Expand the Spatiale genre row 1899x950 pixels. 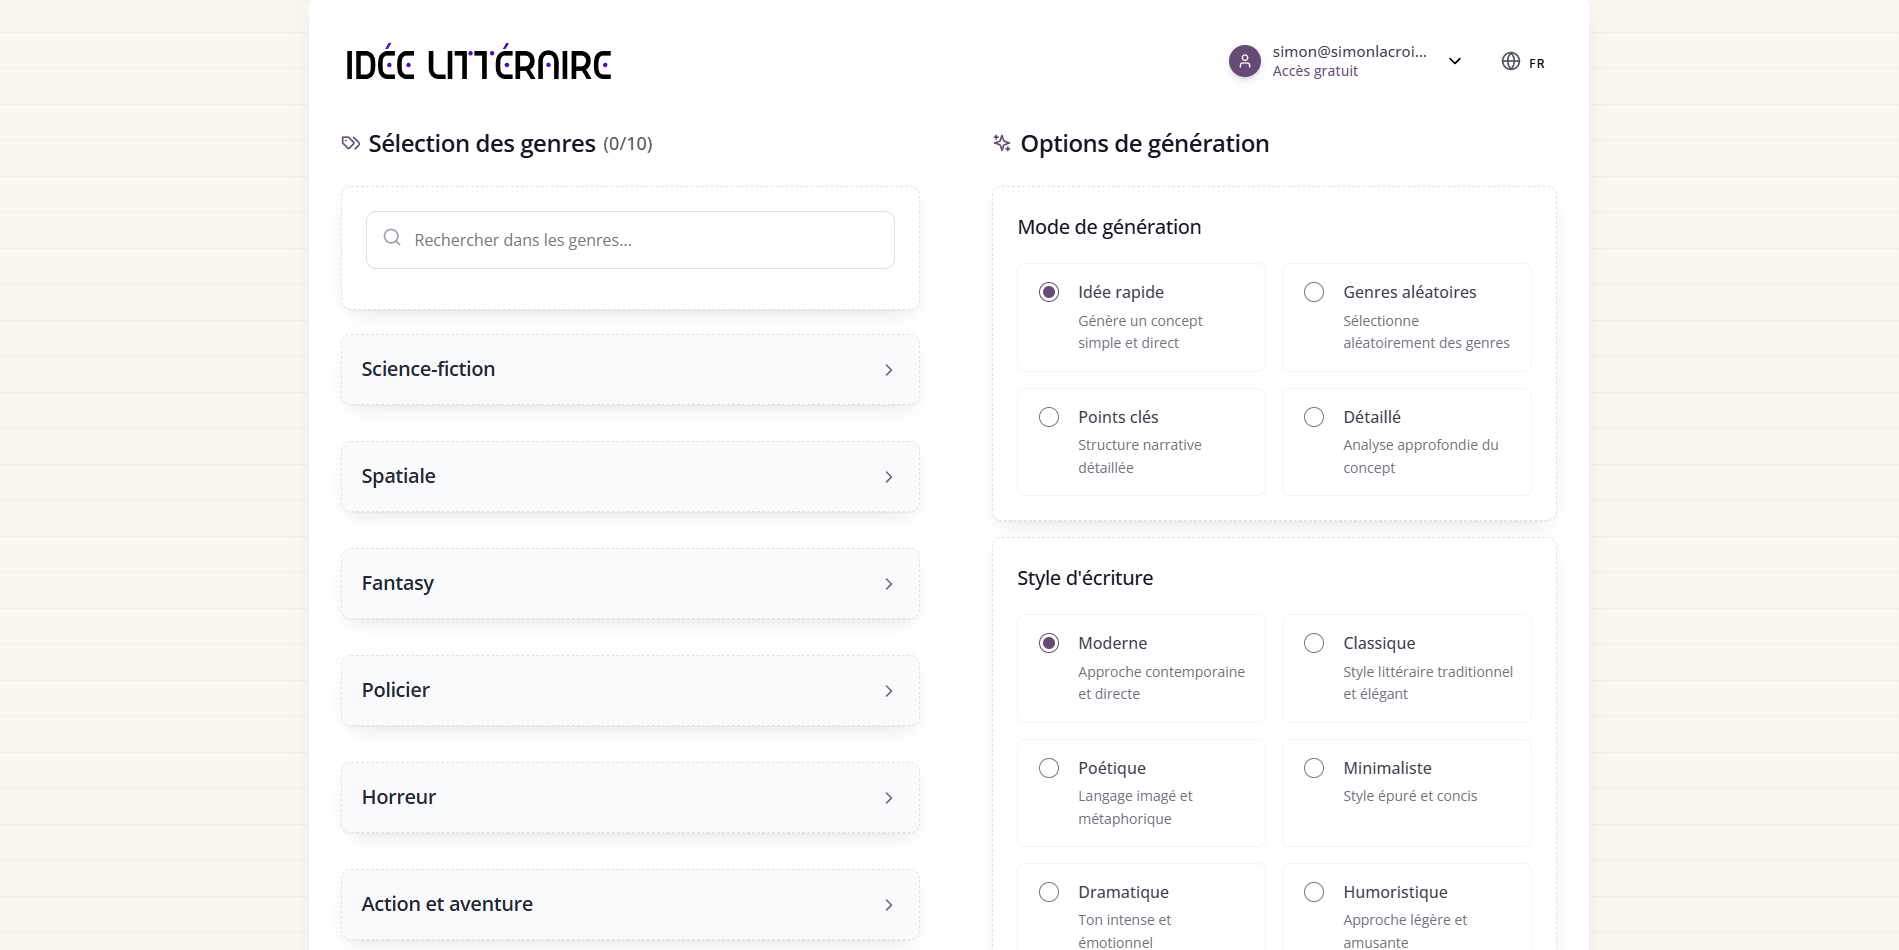630,477
